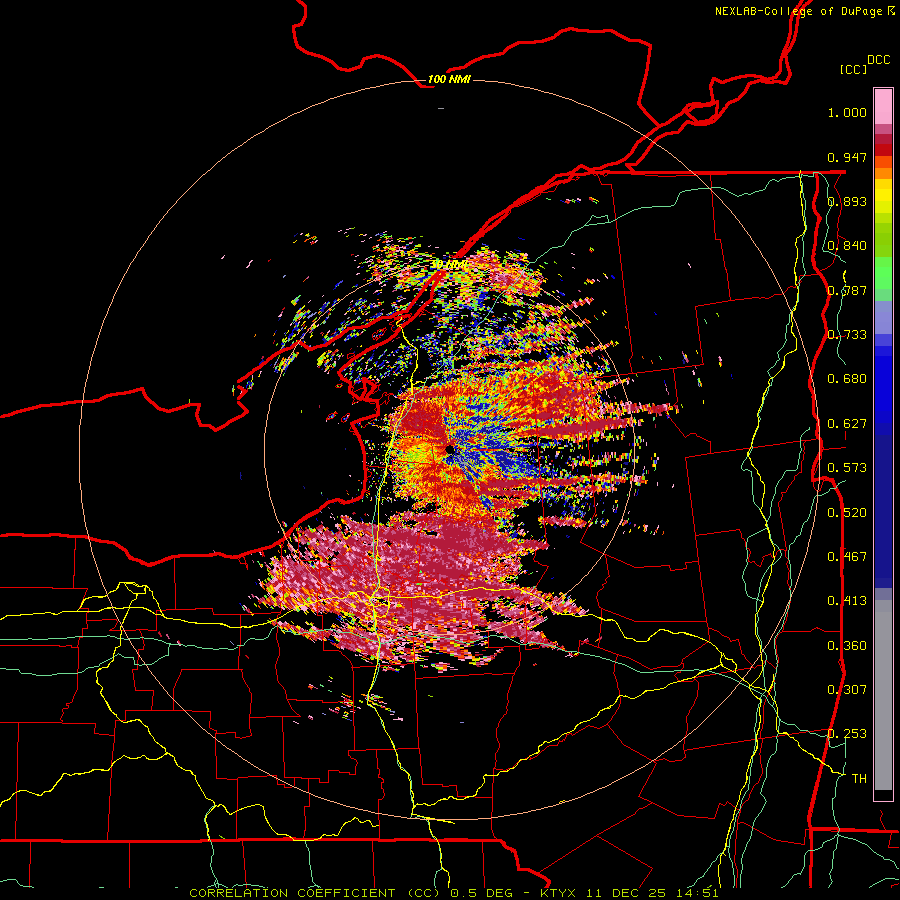The image size is (900, 900).
Task: Click the KTYX station identifier
Action: click(560, 893)
